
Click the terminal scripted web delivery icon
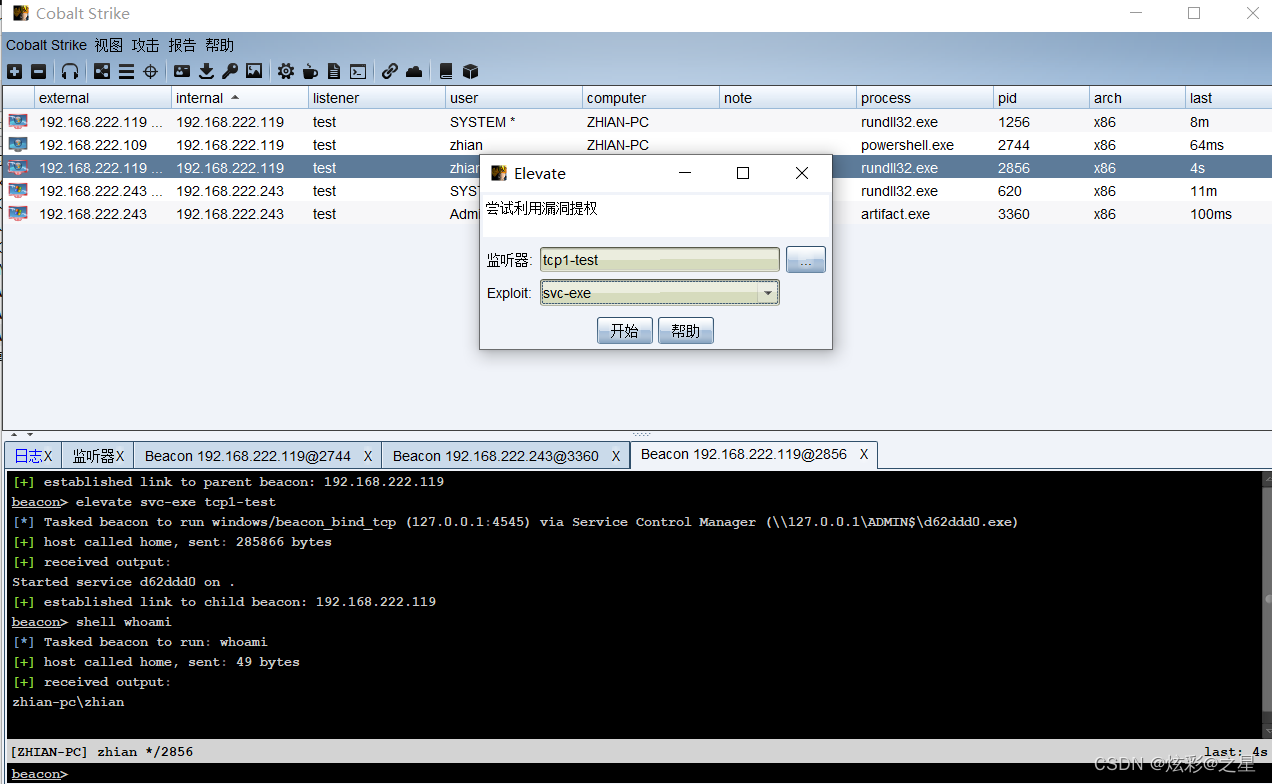coord(358,71)
